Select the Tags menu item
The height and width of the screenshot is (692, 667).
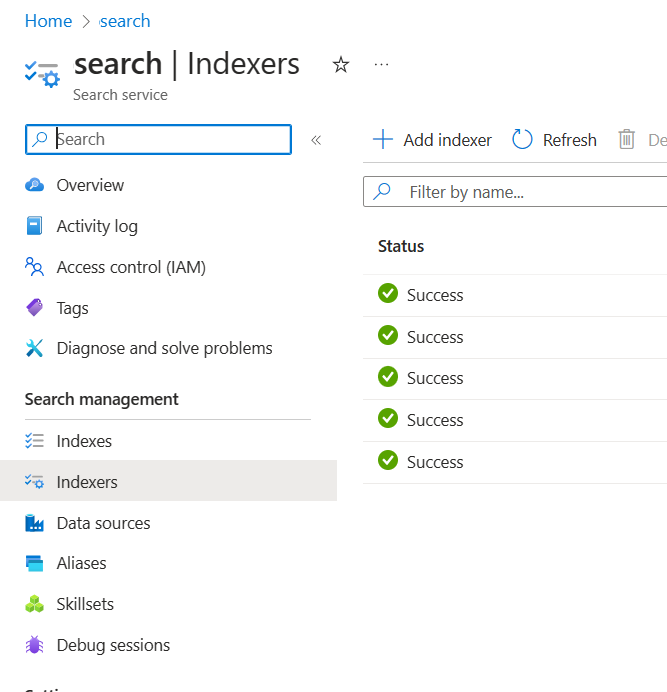[72, 308]
